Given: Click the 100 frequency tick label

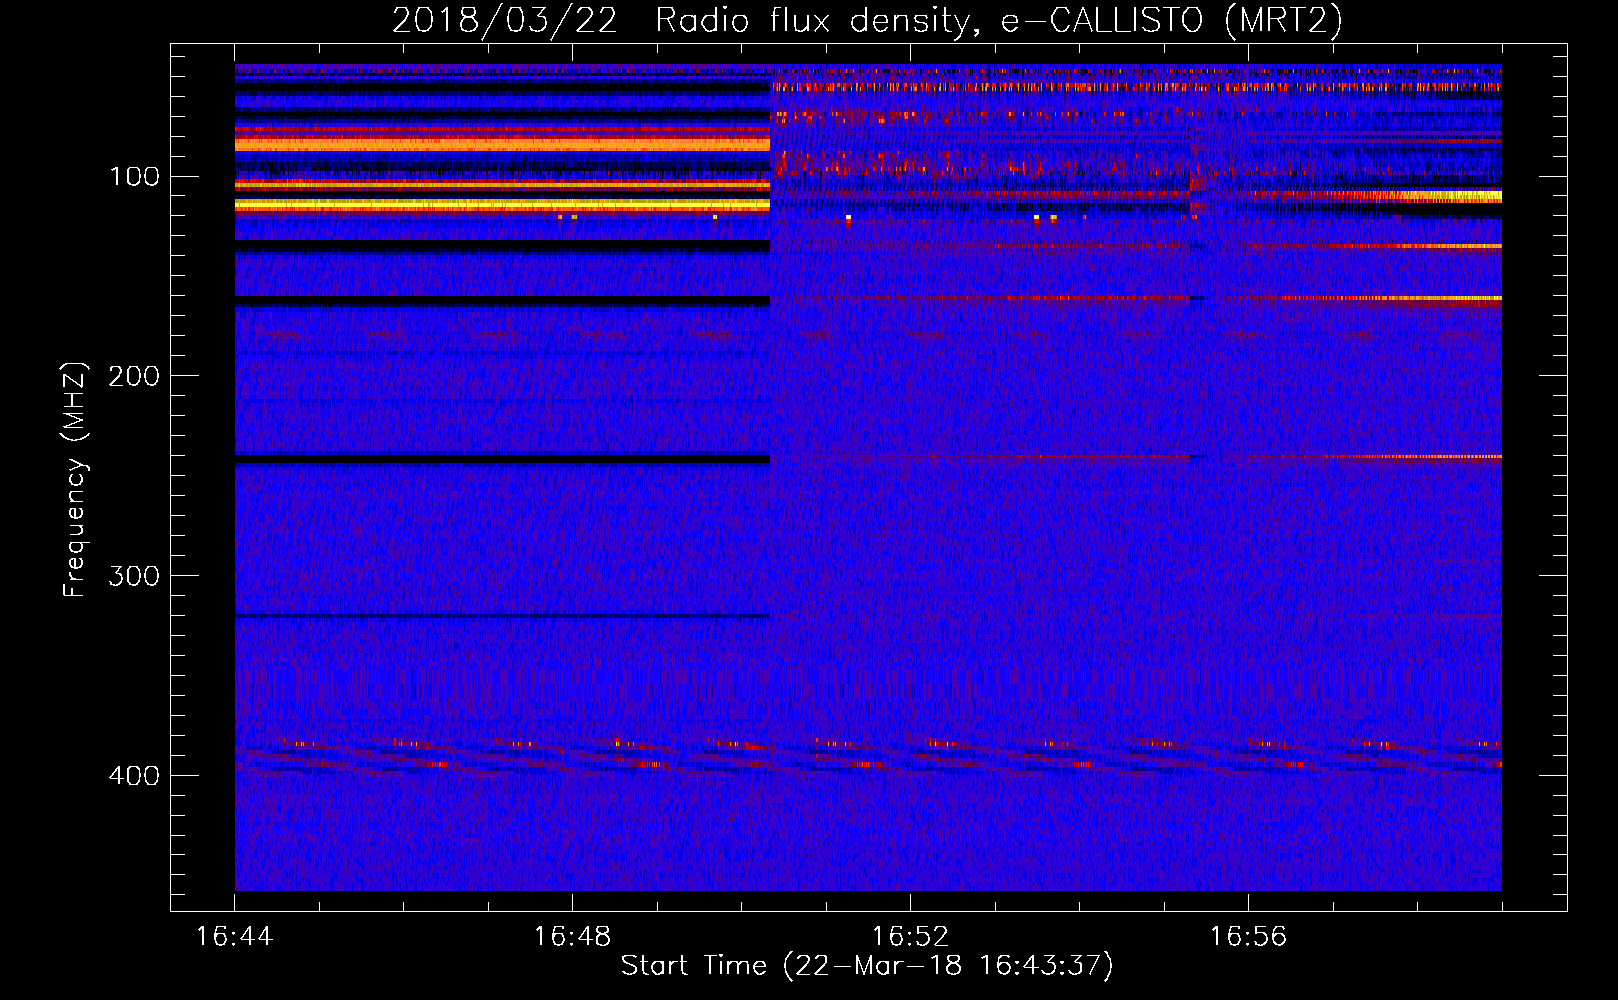Looking at the screenshot, I should point(135,177).
